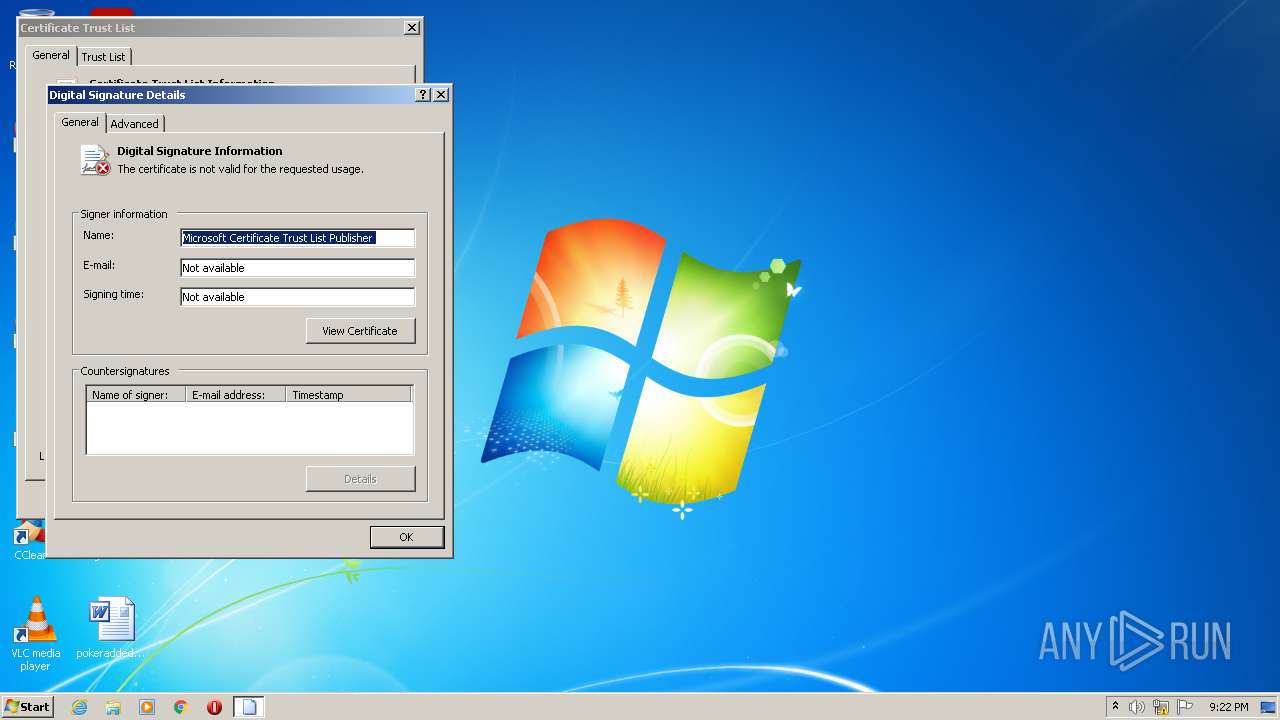Click the OK button
Image resolution: width=1280 pixels, height=720 pixels.
pos(407,537)
